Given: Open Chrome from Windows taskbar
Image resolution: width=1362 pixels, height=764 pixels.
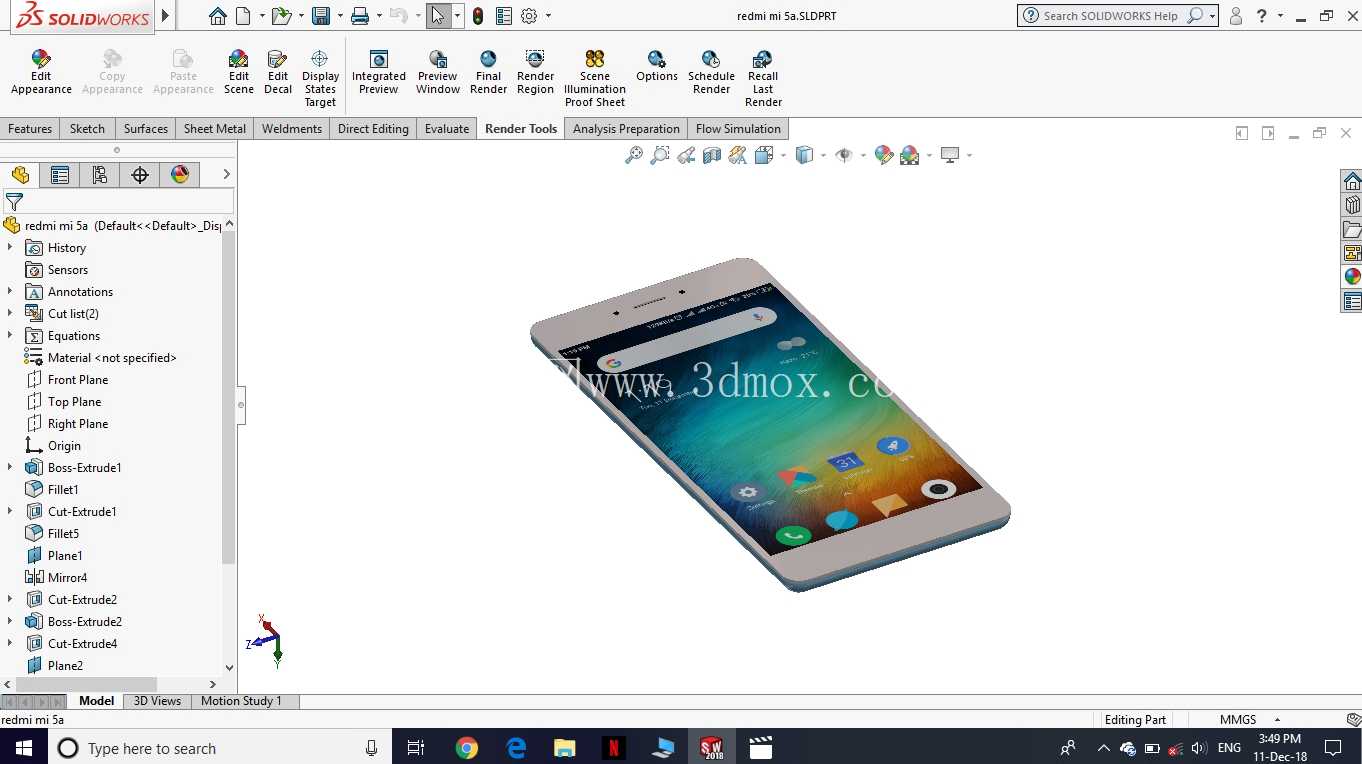Looking at the screenshot, I should [467, 748].
